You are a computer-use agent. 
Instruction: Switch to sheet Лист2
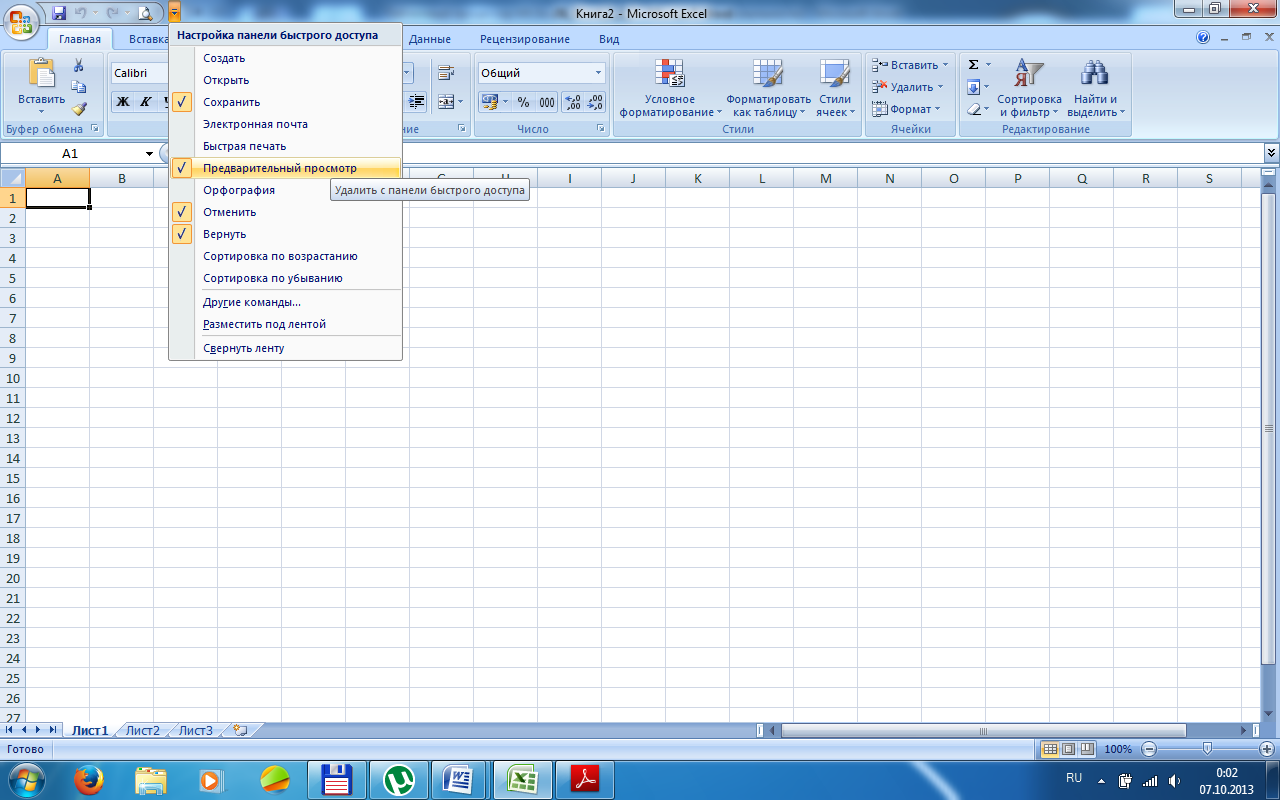tap(143, 730)
